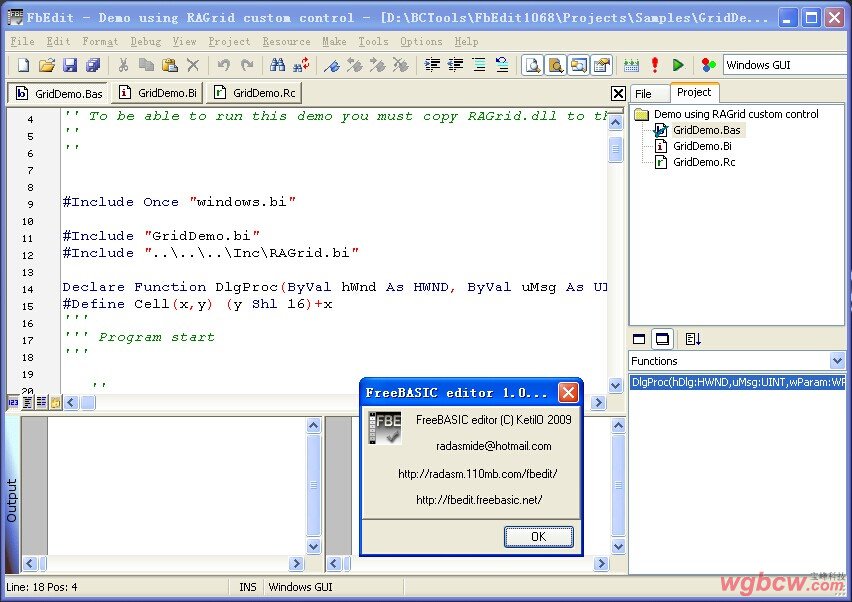Open the Format menu
The width and height of the screenshot is (852, 602).
(100, 41)
